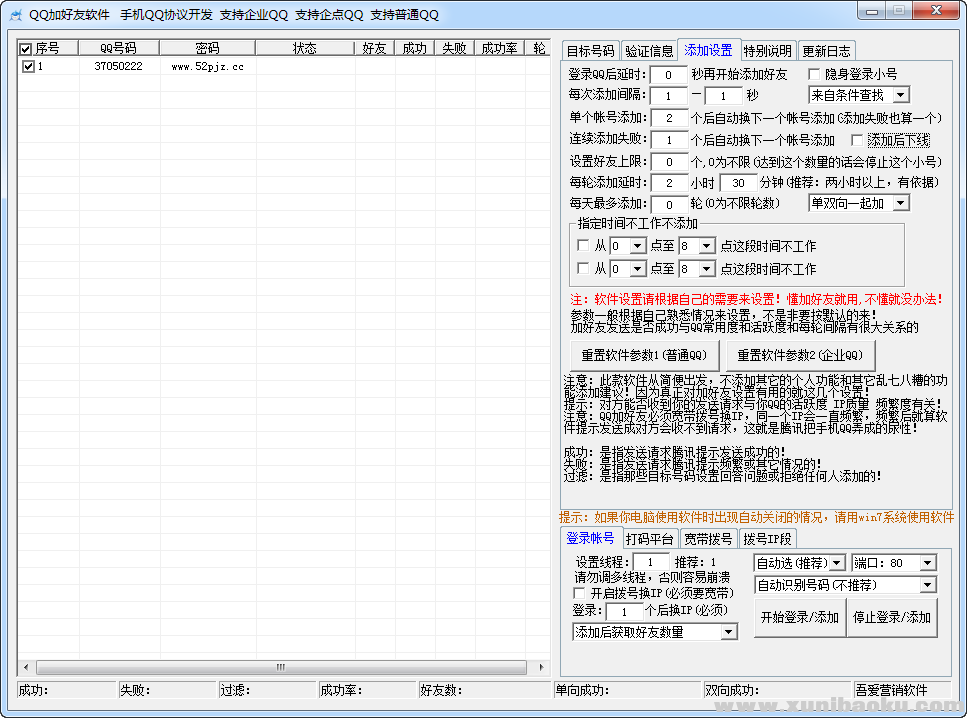Viewport: 967px width, 718px height.
Task: Click the horizontal scrollbar under account list
Action: click(280, 667)
